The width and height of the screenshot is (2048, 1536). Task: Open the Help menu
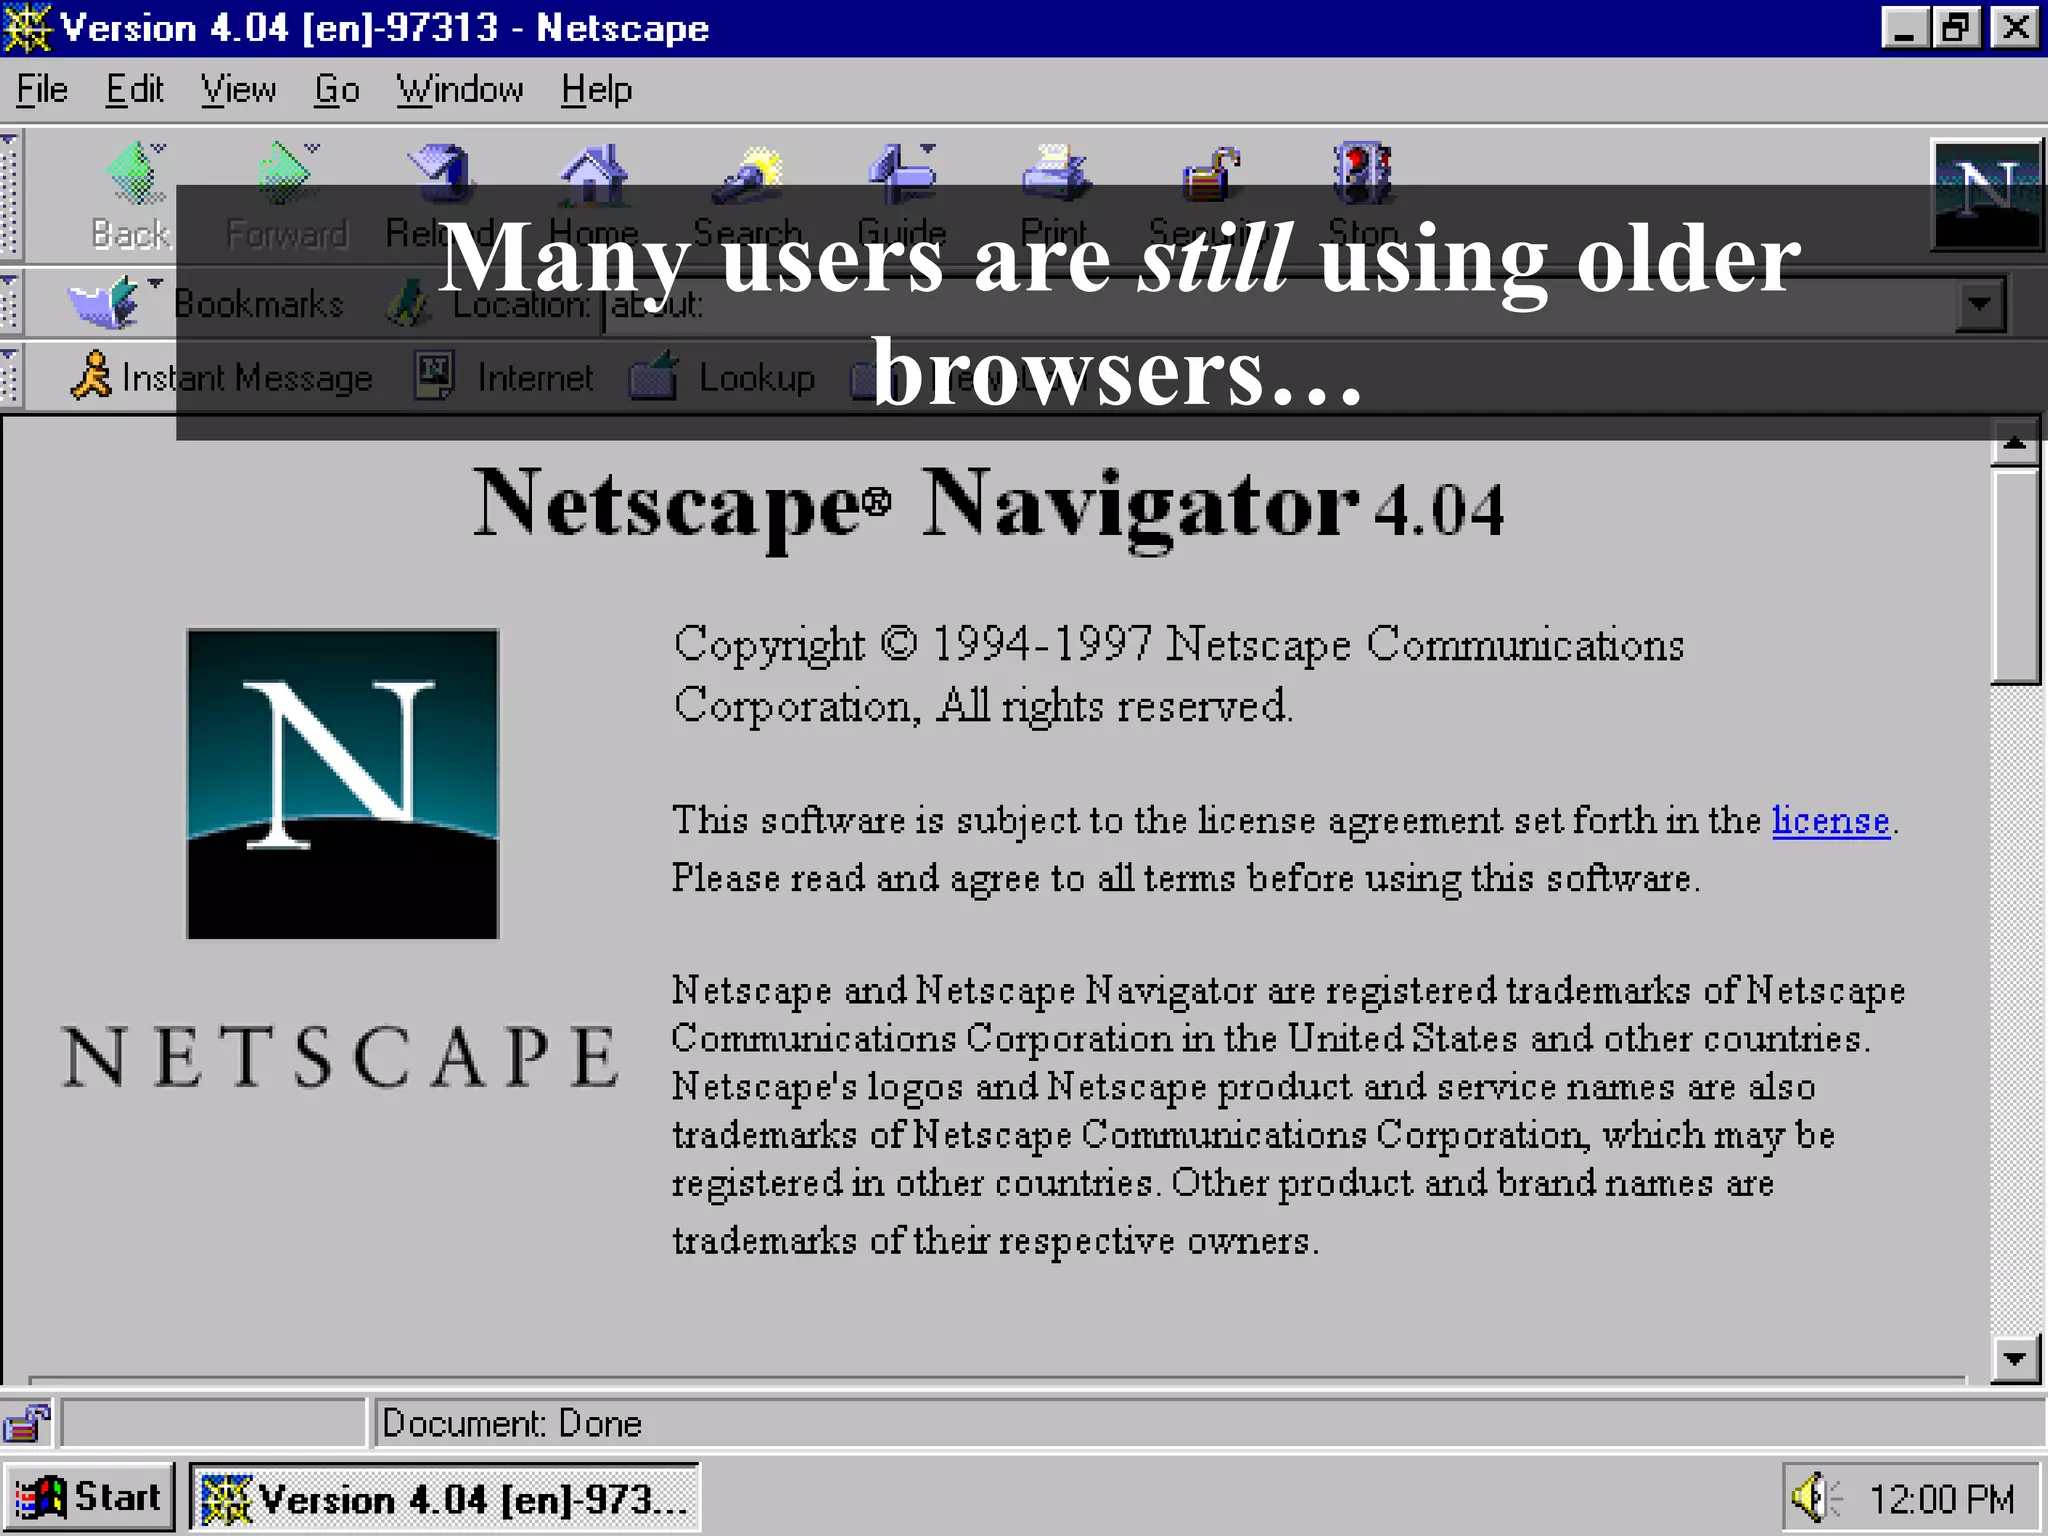596,90
